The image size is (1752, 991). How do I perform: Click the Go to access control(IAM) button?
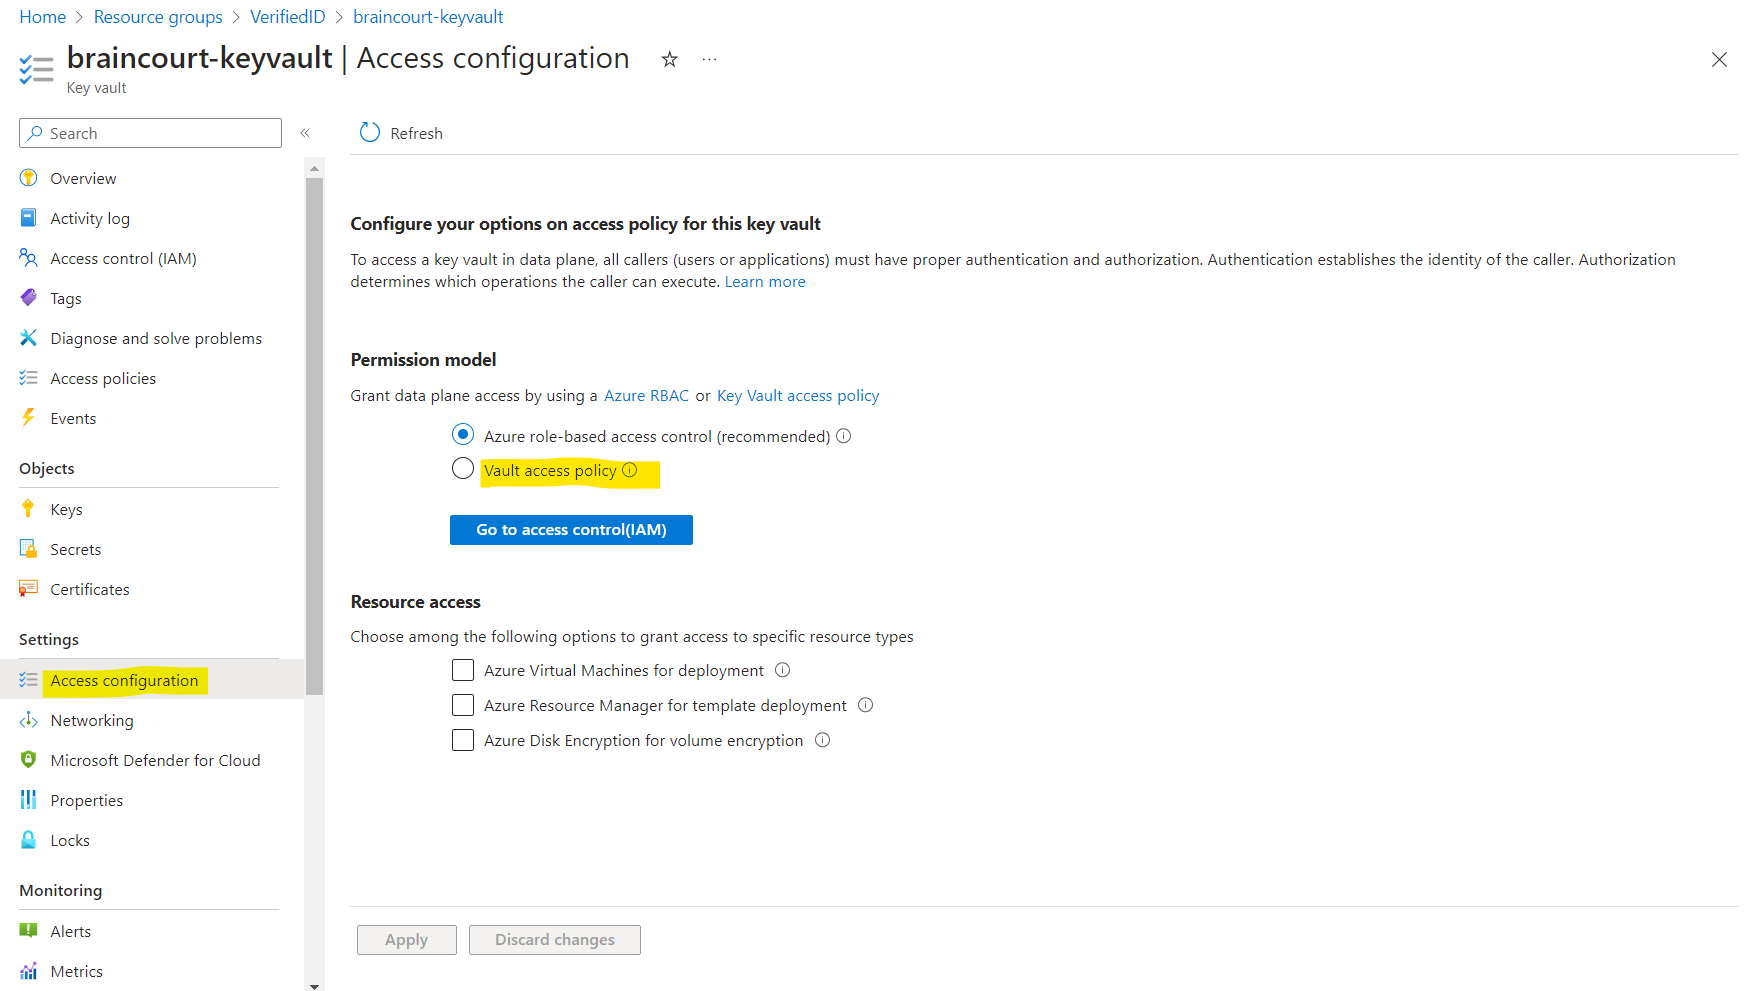pos(571,529)
